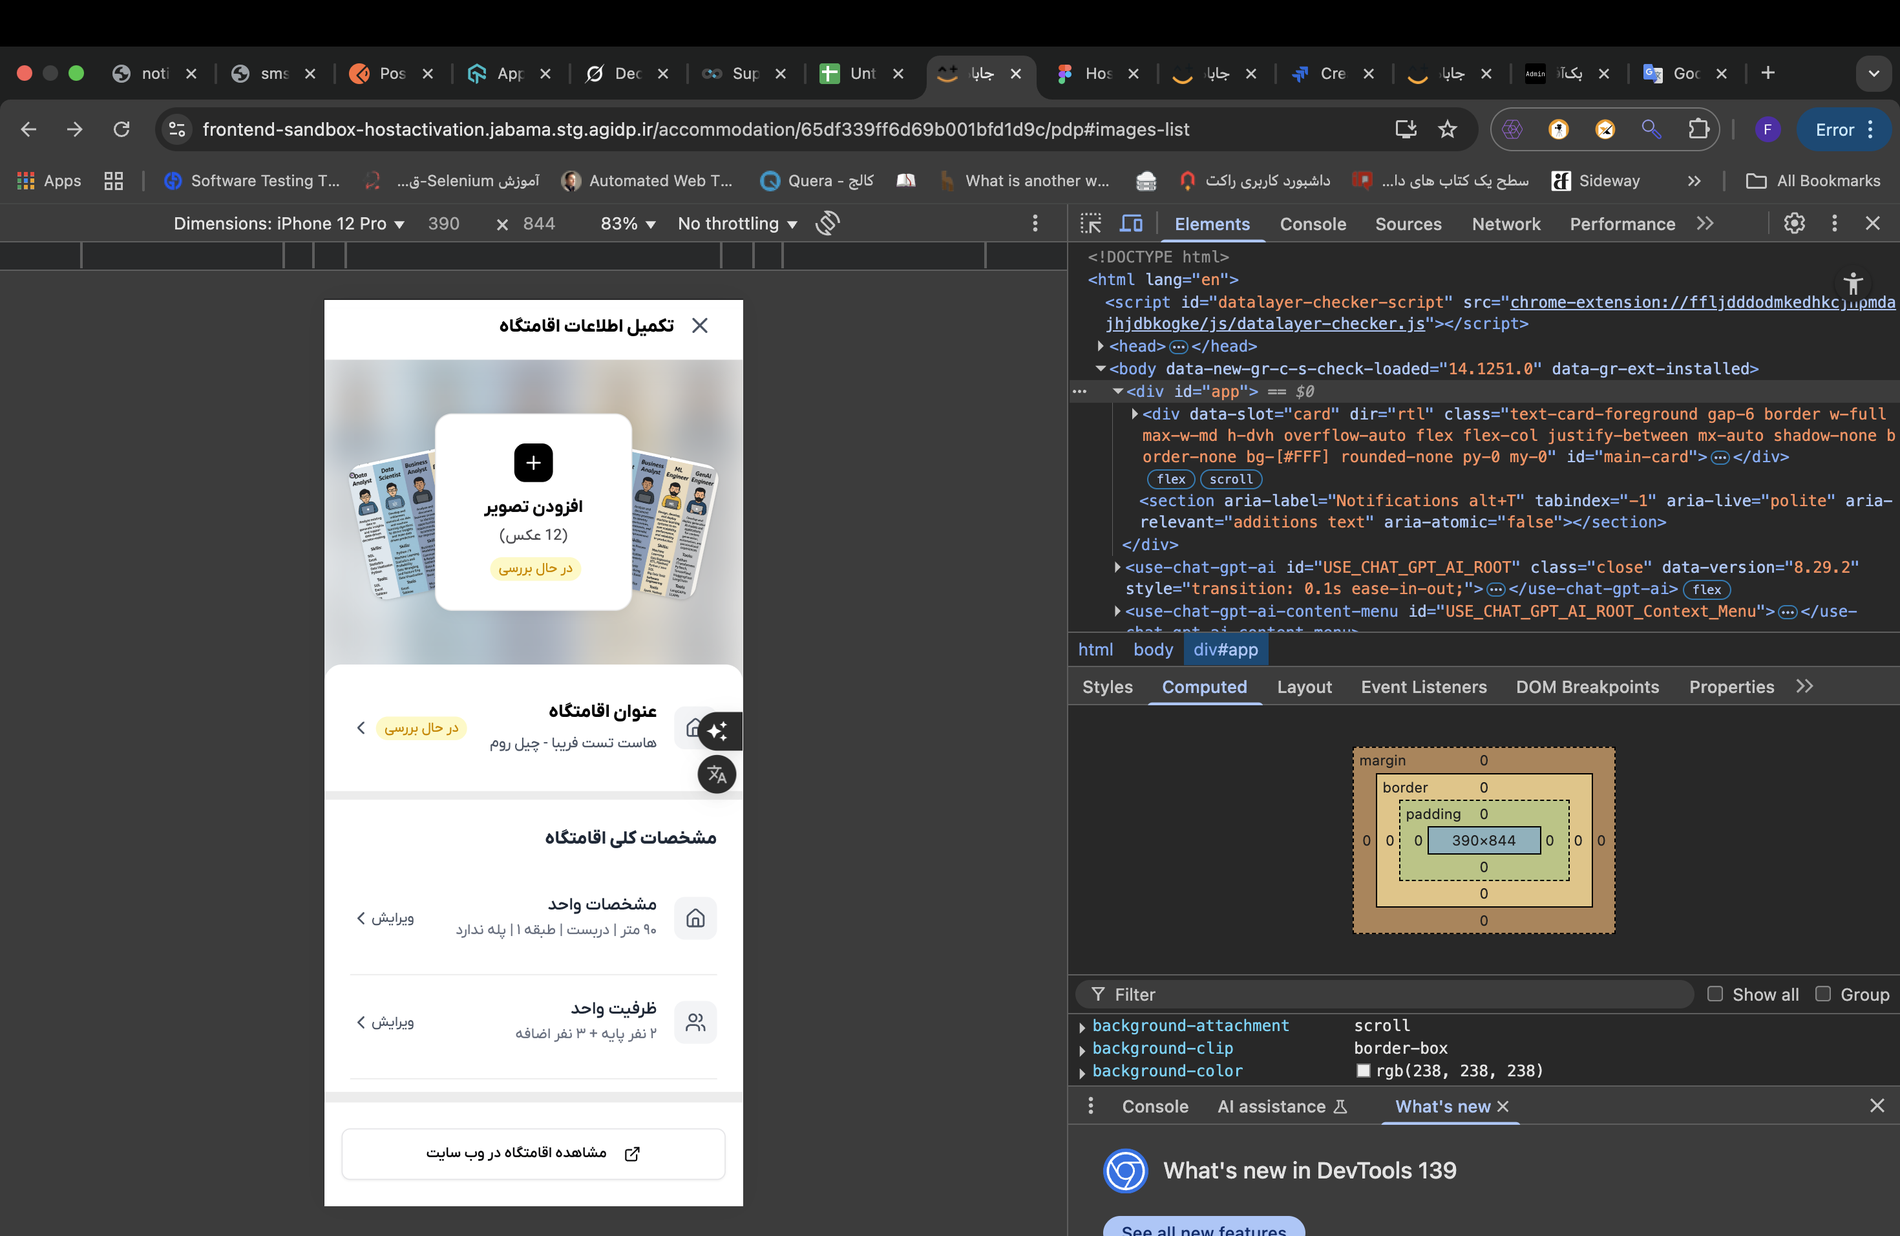Click the translate floating icon
Image resolution: width=1900 pixels, height=1236 pixels.
[717, 774]
